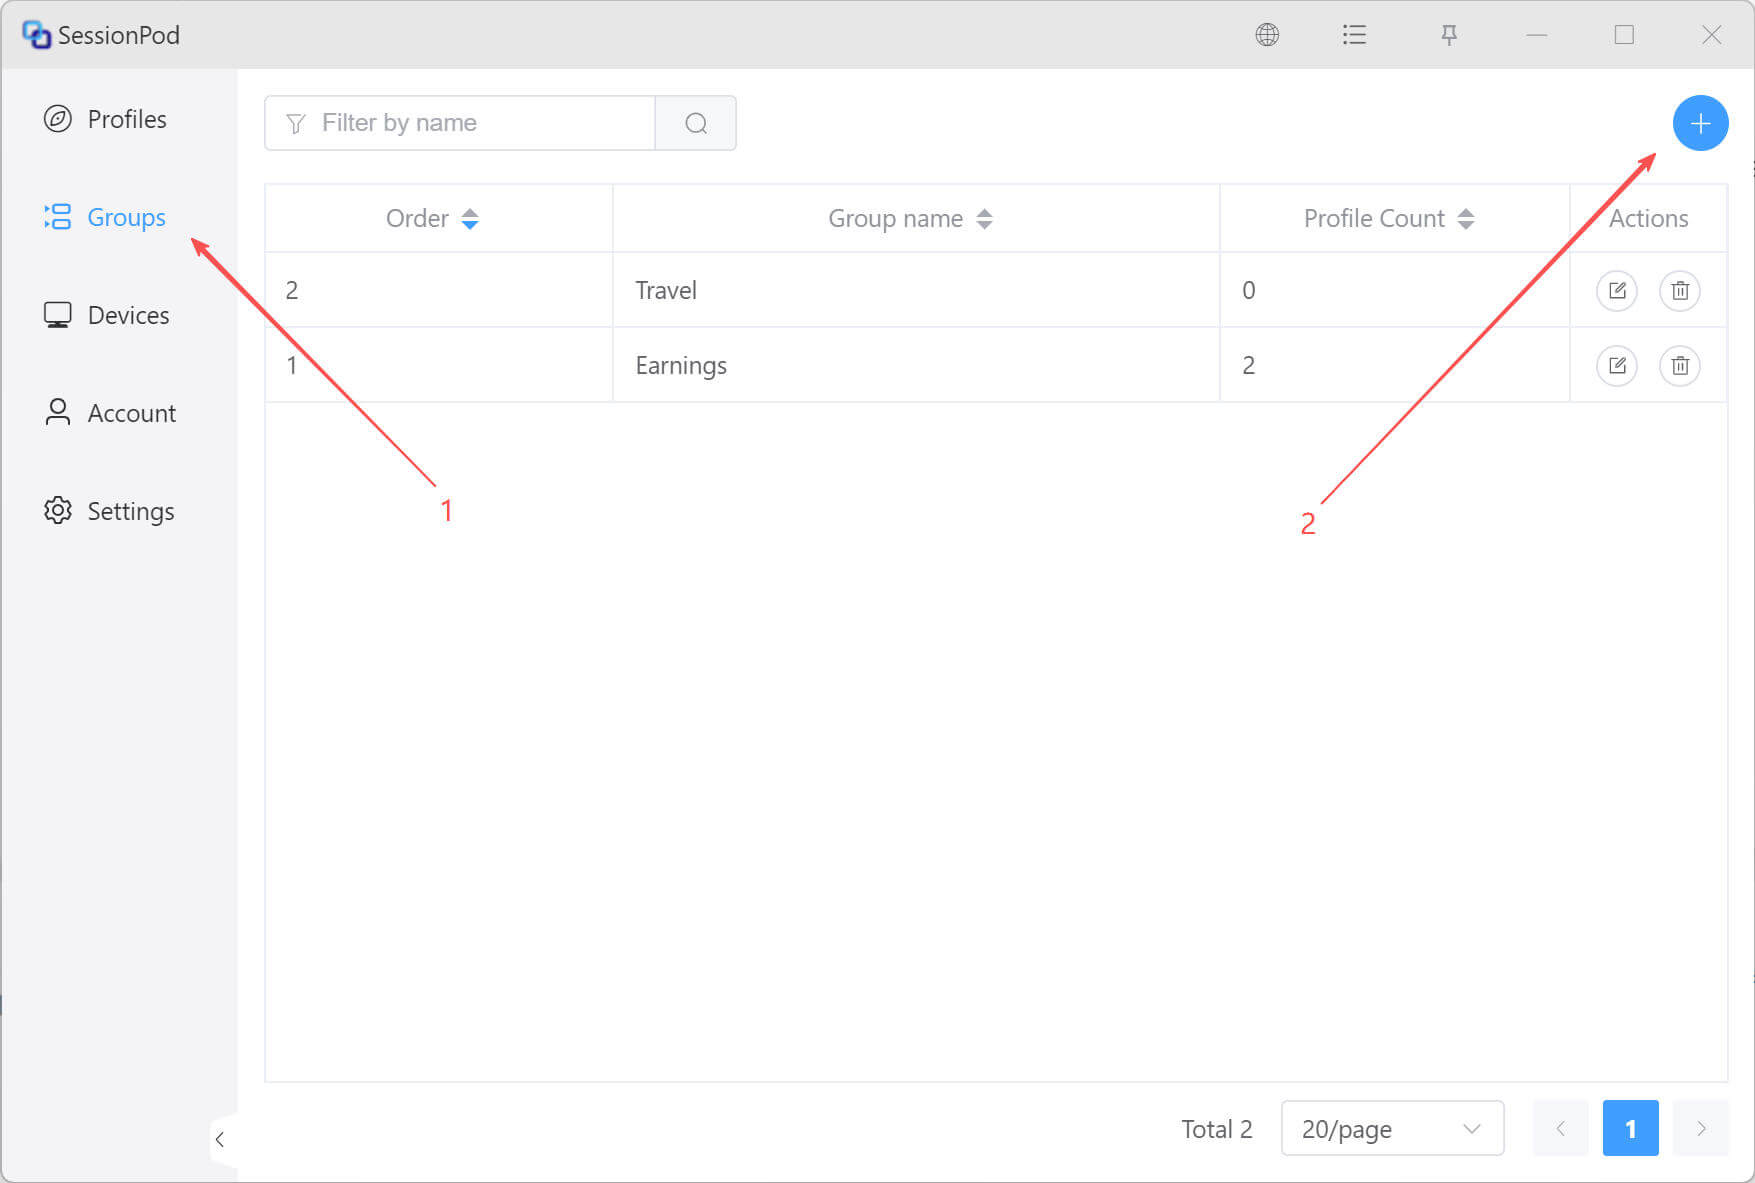Open the 20/page size dropdown
This screenshot has height=1183, width=1755.
click(1392, 1129)
